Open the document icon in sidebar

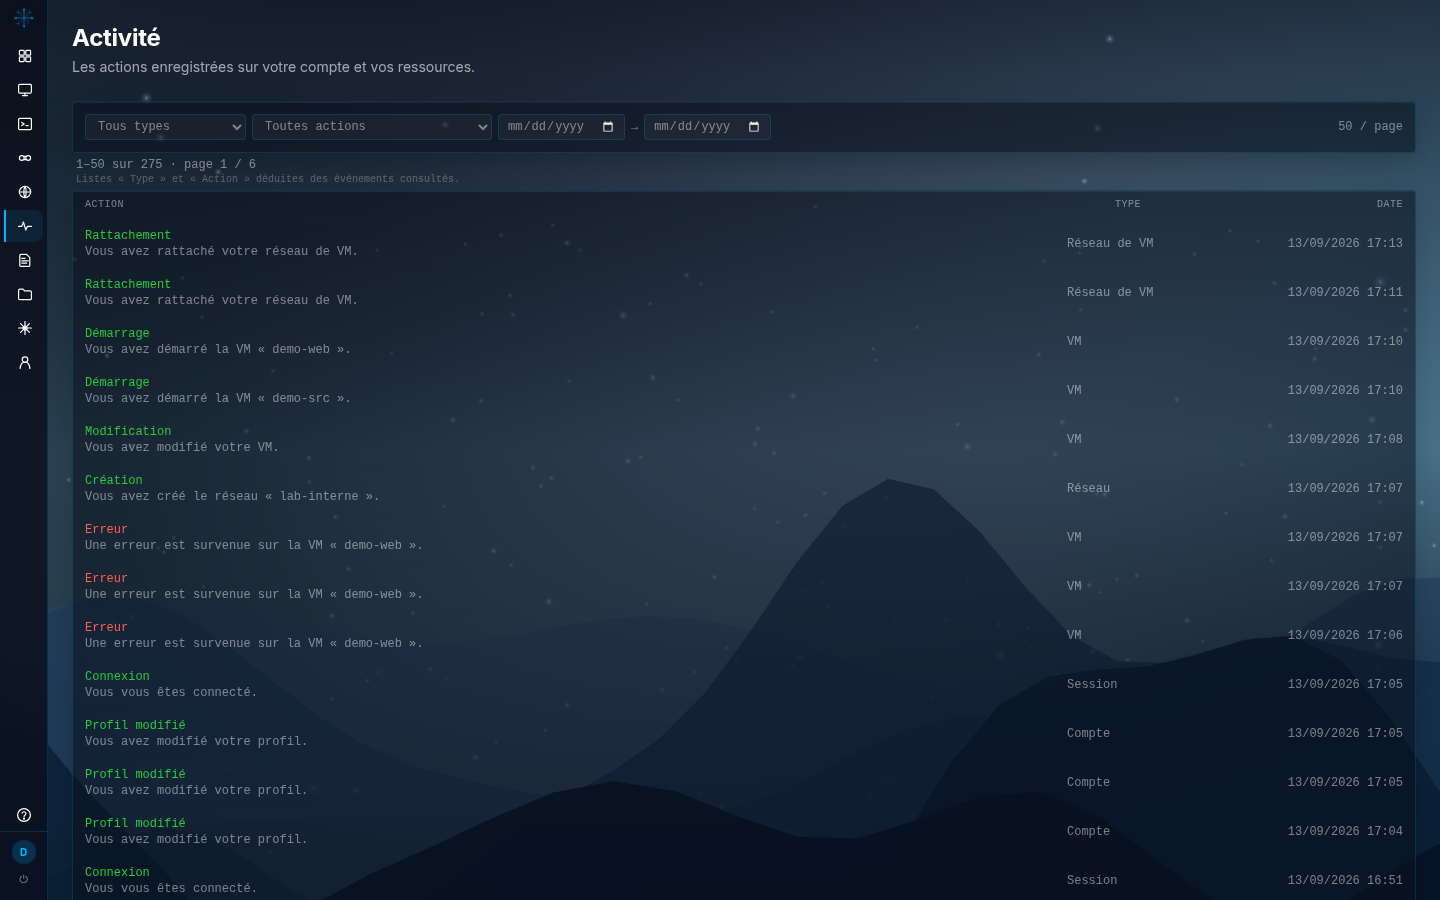coord(25,260)
